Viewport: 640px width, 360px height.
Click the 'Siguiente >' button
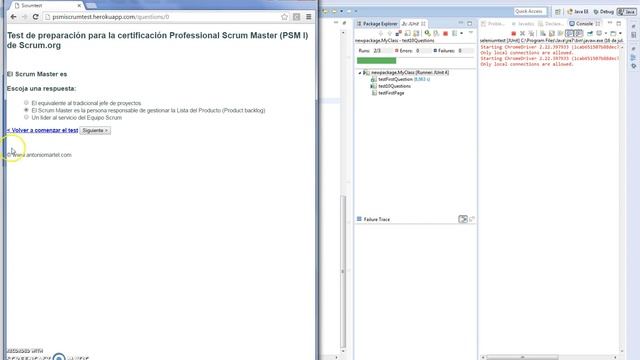[x=95, y=131]
